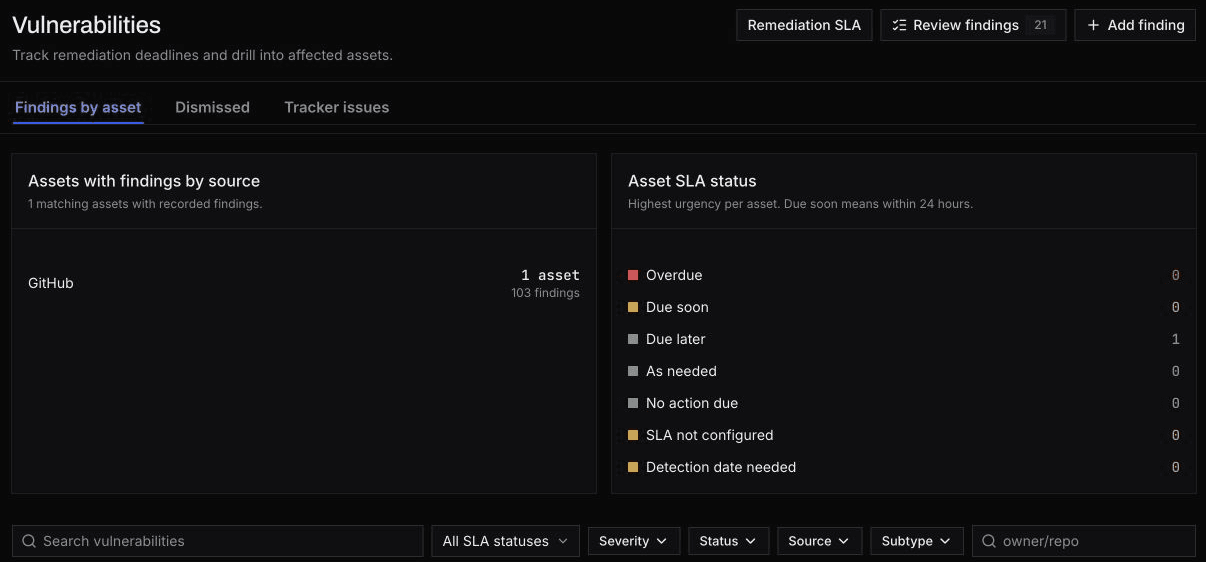Click the checklist icon in Review findings

(x=899, y=25)
